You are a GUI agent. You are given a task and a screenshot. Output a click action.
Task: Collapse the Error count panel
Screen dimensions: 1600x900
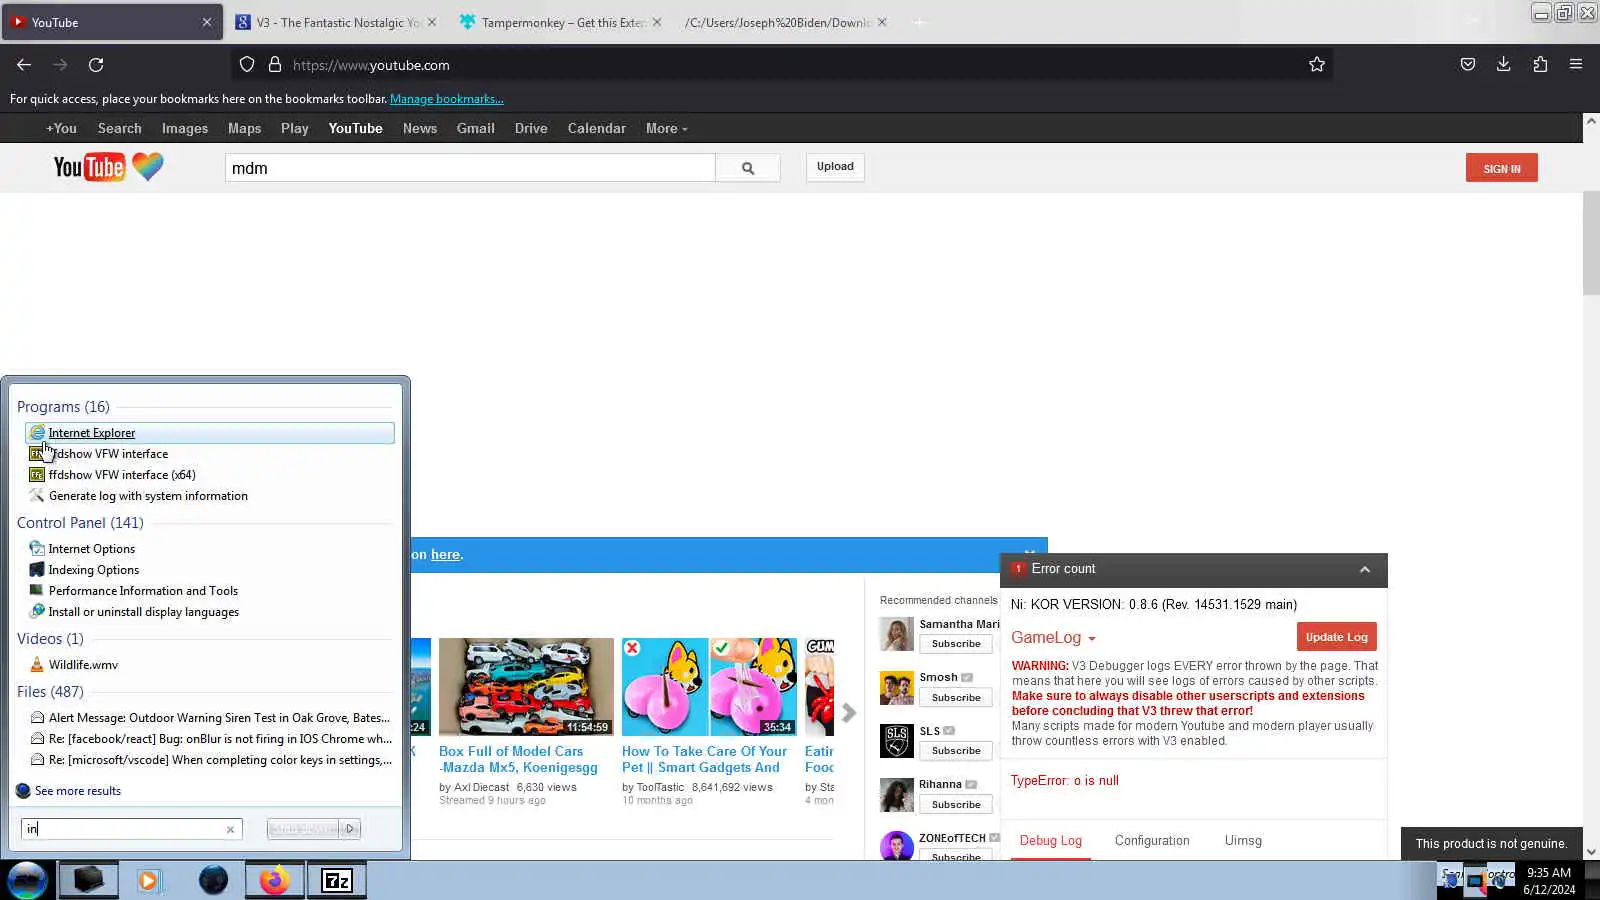1365,569
